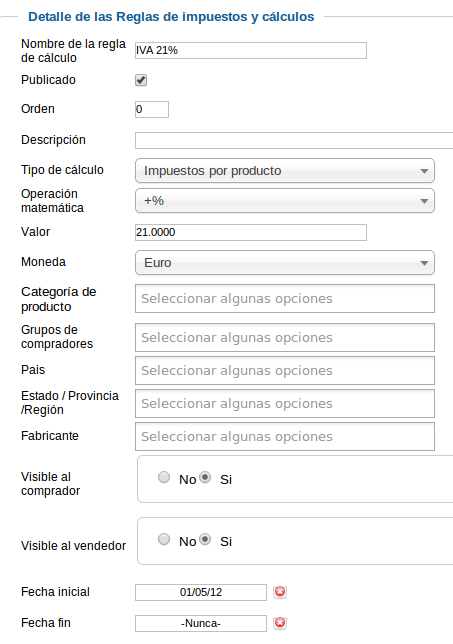Select Si for Visible al comprador
This screenshot has width=453, height=644.
tap(205, 477)
